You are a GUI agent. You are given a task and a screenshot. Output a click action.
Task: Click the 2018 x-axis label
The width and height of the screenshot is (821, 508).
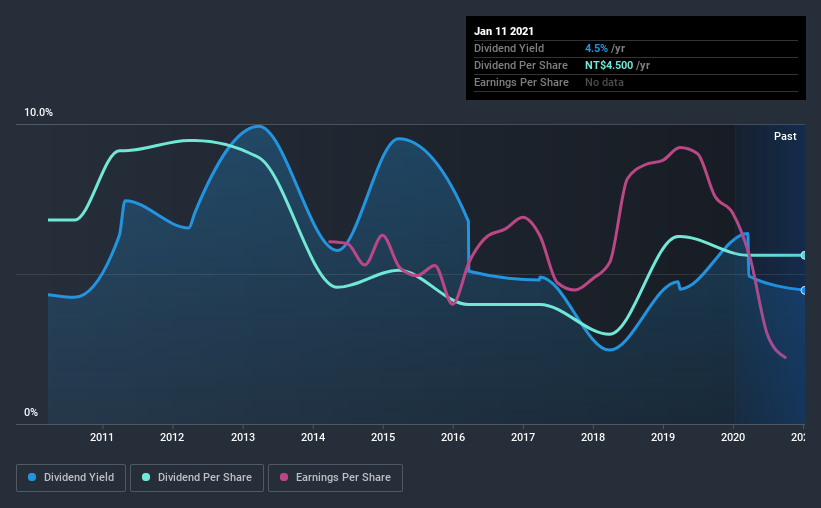[593, 437]
